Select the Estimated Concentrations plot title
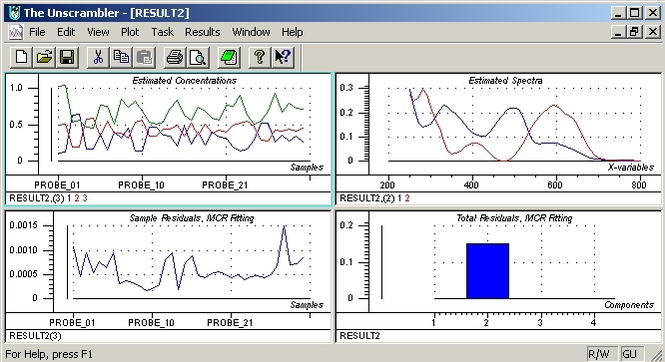 point(184,81)
